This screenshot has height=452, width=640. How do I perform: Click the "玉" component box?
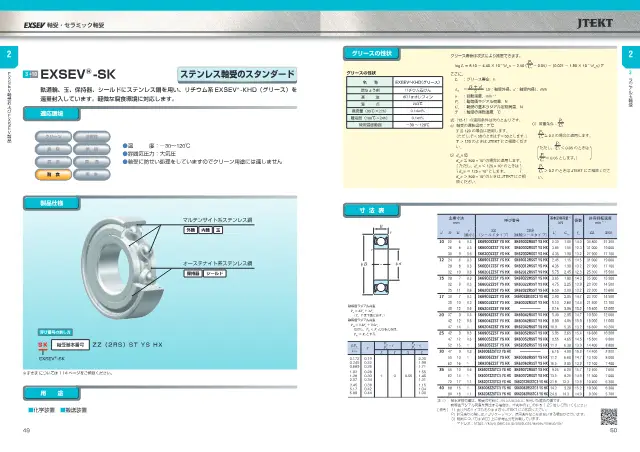tap(218, 230)
